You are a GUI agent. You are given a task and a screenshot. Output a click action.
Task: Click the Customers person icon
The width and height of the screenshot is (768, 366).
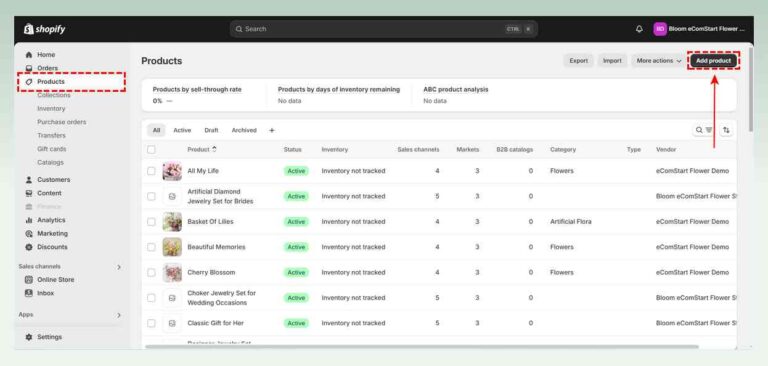coord(29,180)
